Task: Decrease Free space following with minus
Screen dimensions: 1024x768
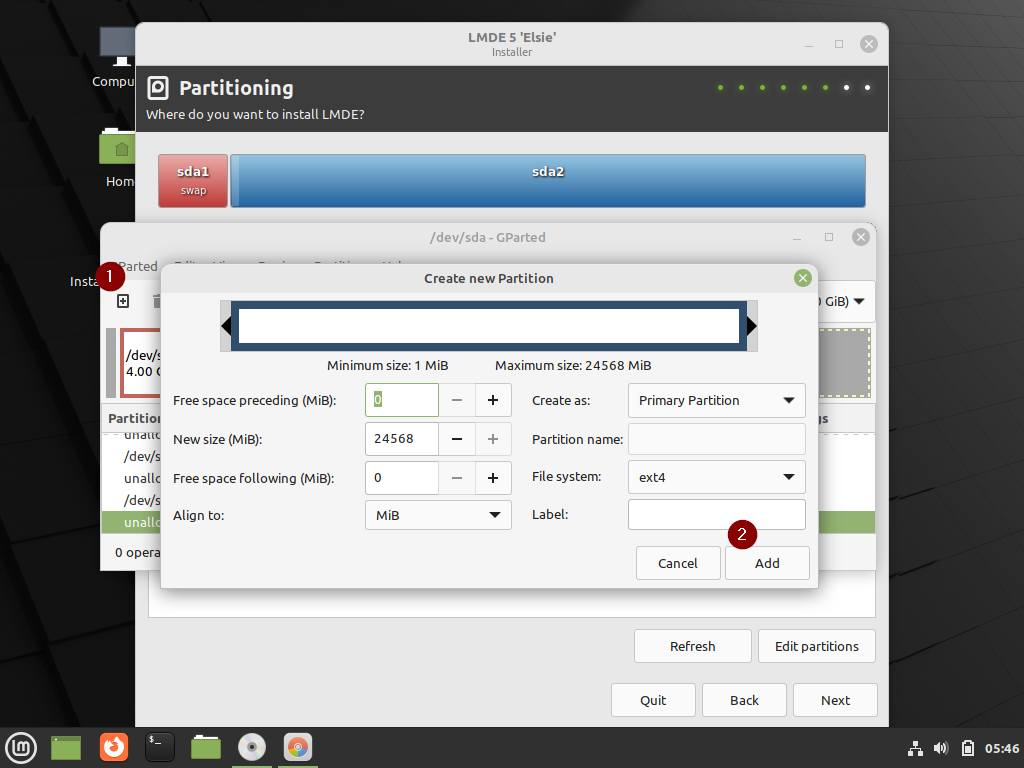Action: (456, 478)
